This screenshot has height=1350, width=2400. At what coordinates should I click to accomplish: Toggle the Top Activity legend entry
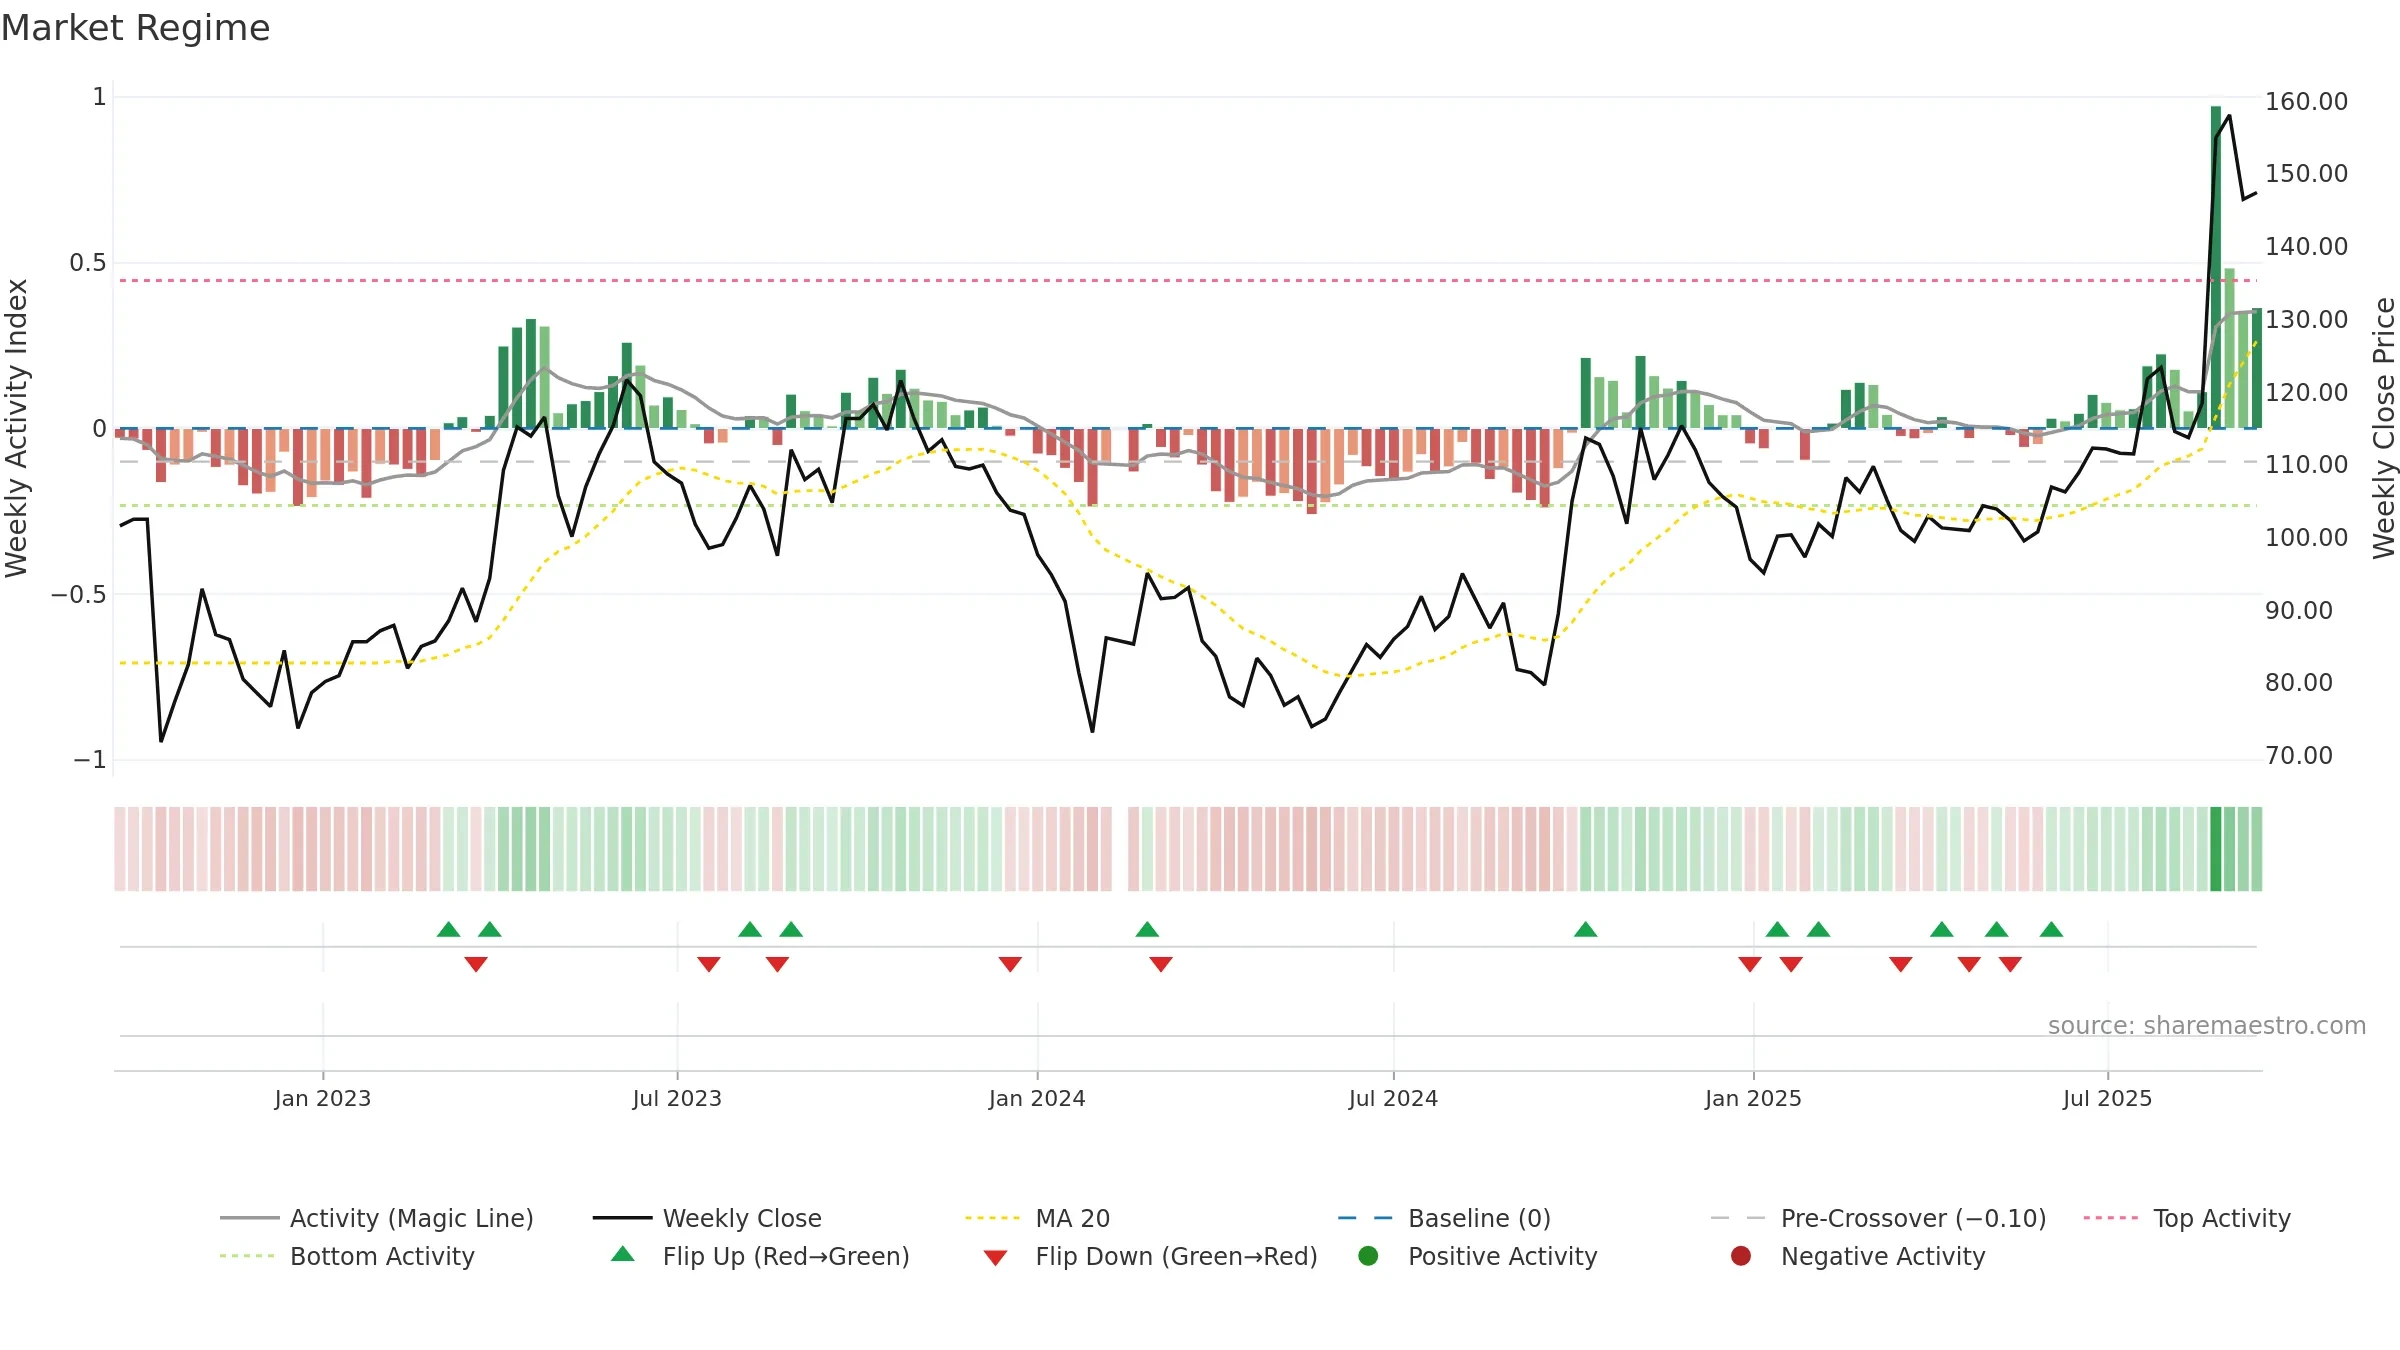pyautogui.click(x=2186, y=1218)
